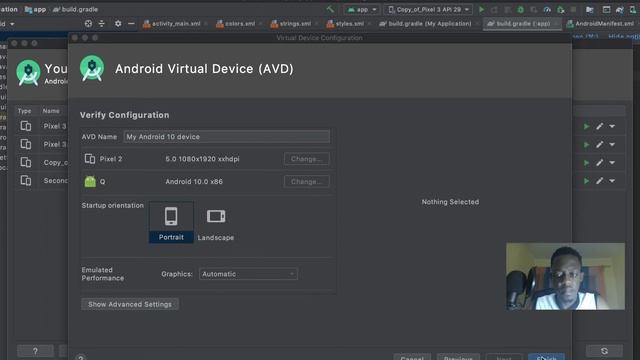Click the Profiler gauge icon in toolbar
The width and height of the screenshot is (640, 360).
pyautogui.click(x=547, y=9)
